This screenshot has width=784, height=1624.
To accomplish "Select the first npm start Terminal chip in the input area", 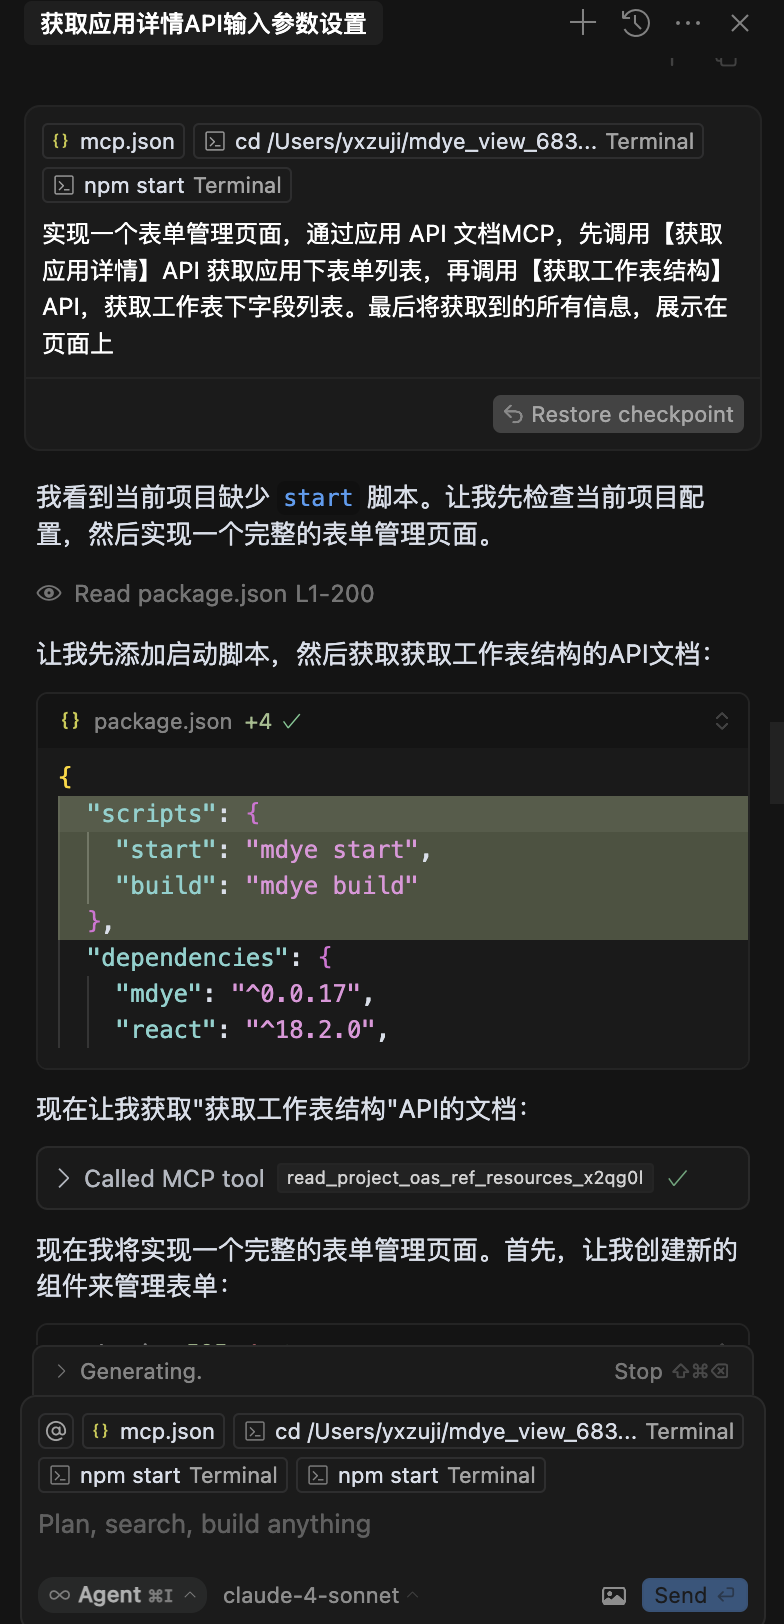I will click(x=163, y=1475).
